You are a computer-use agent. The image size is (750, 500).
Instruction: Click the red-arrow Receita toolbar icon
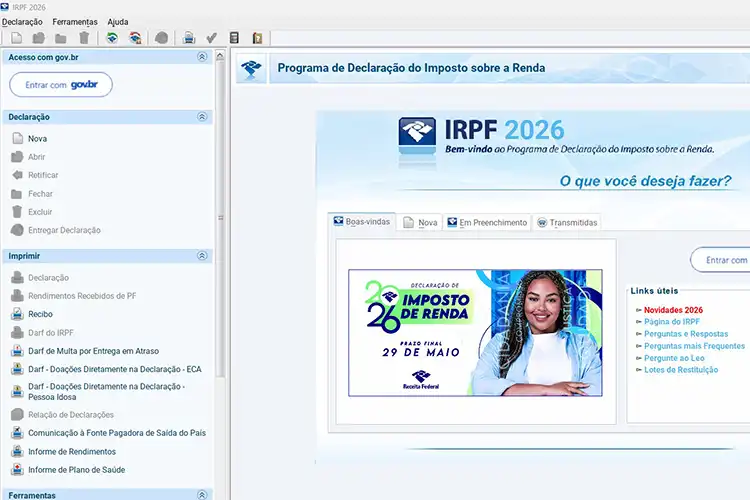pos(135,38)
